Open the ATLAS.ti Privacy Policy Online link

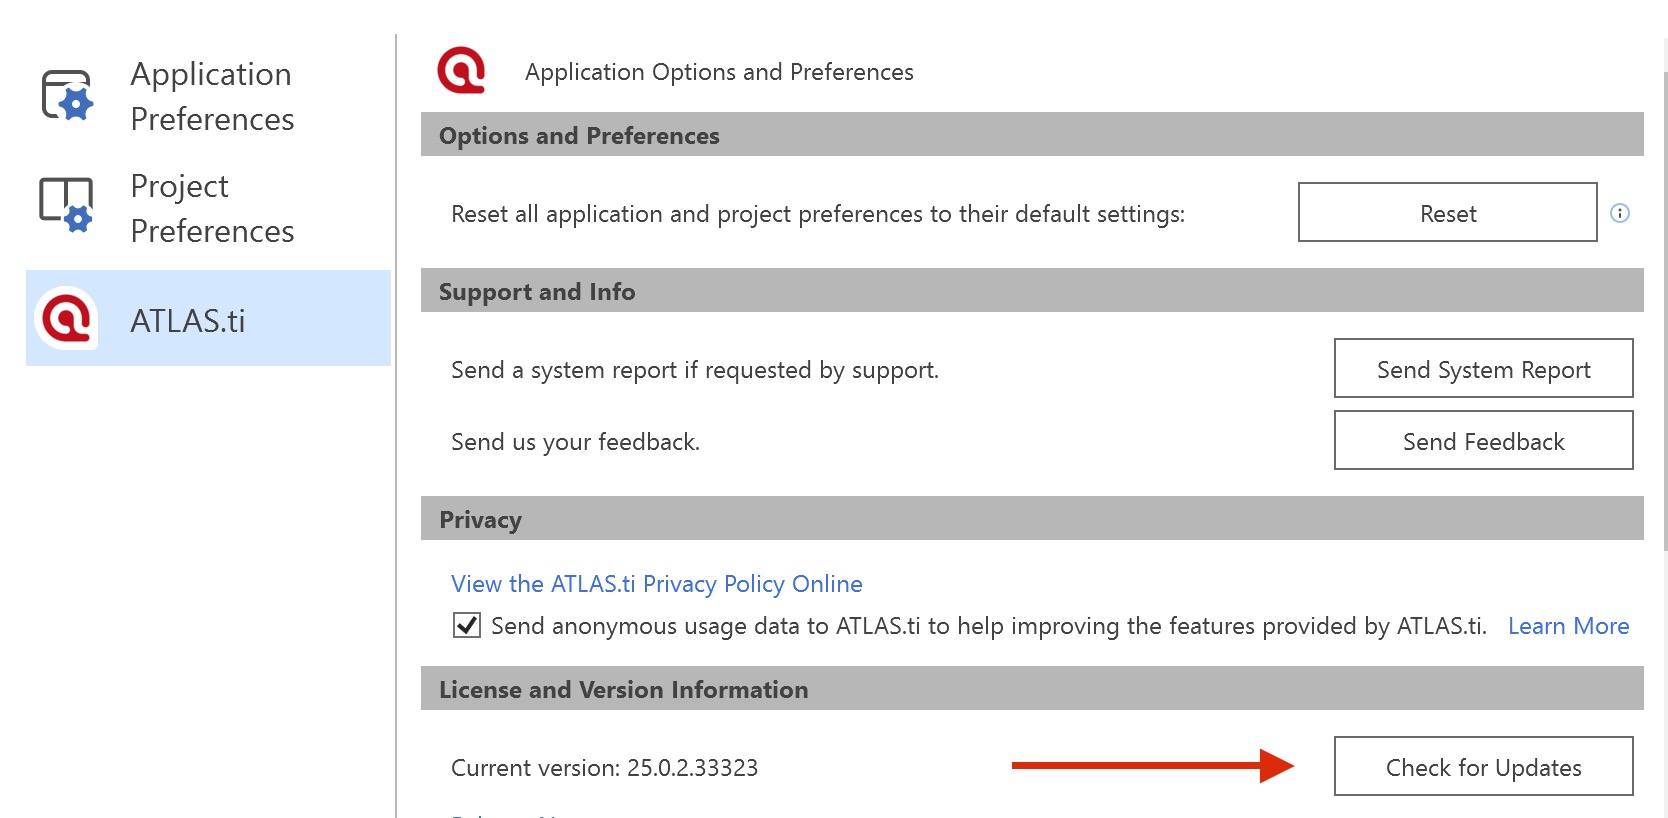(656, 584)
